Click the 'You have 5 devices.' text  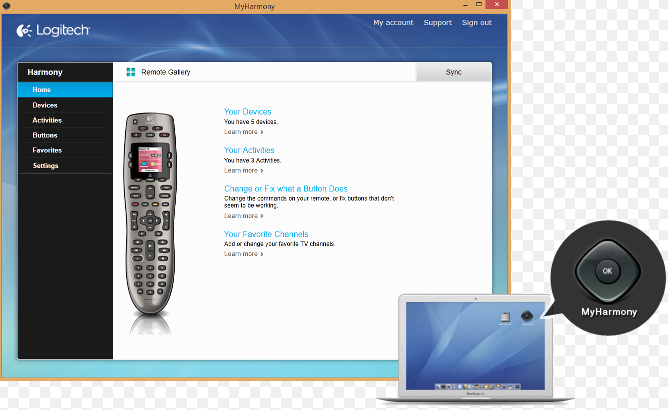click(251, 121)
